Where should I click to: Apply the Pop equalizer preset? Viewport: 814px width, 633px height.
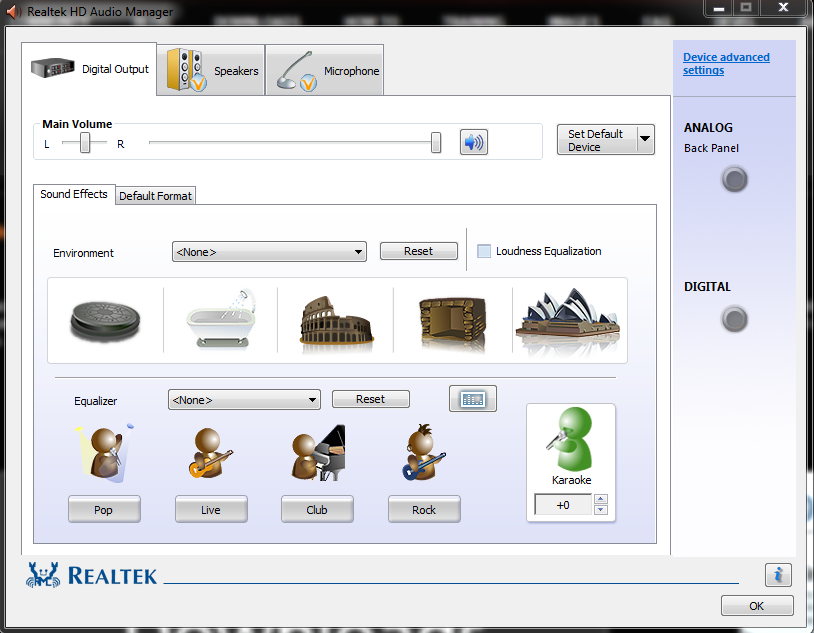point(104,509)
